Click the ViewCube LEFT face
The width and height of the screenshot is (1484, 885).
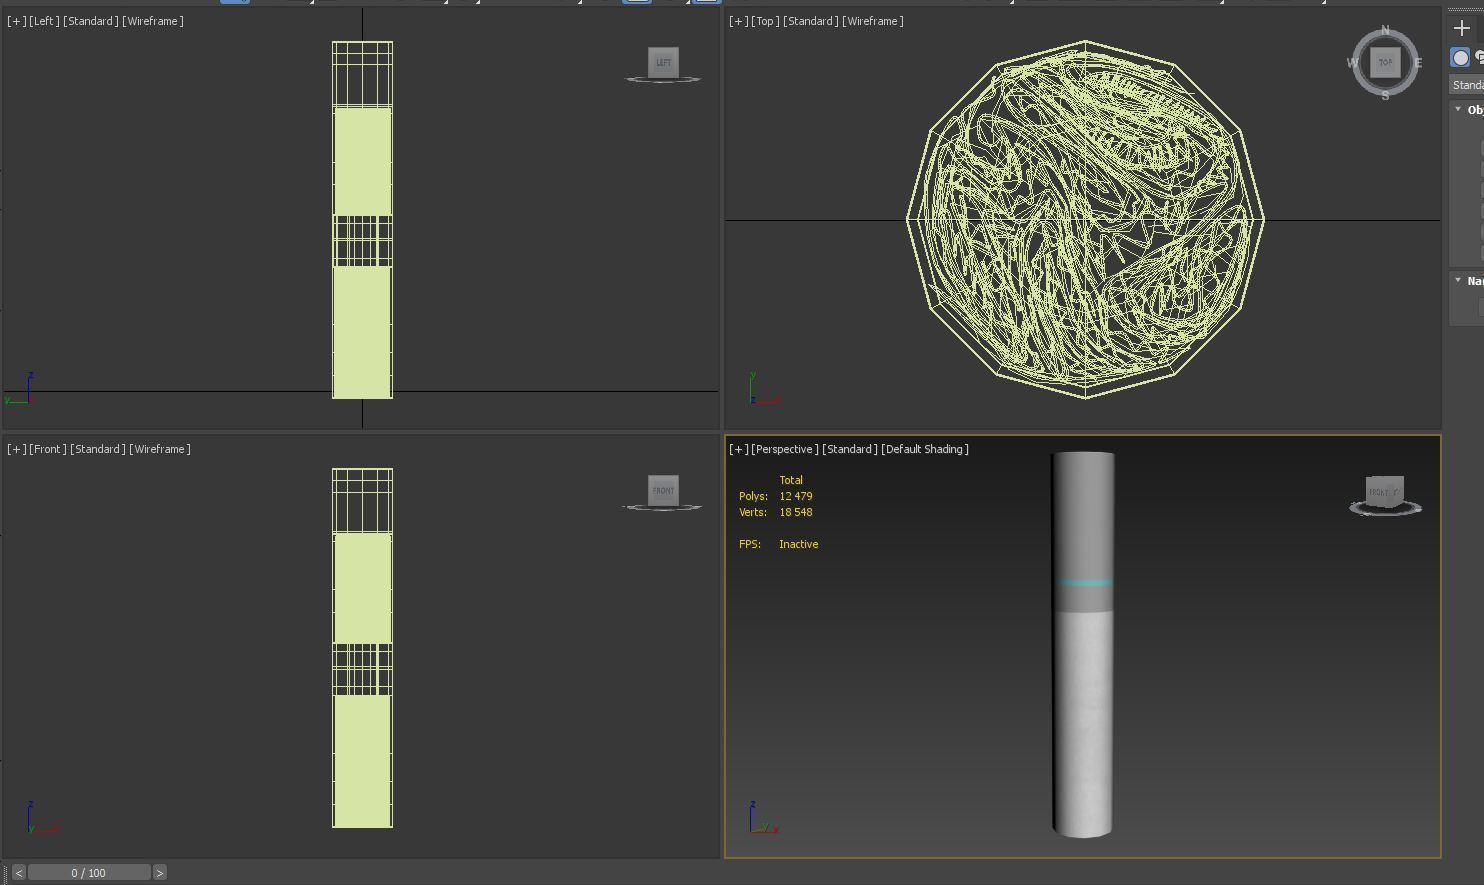point(663,62)
